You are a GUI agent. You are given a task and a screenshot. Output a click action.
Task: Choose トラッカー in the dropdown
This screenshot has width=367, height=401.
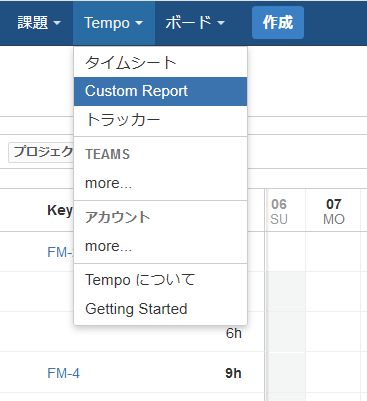tap(160, 120)
